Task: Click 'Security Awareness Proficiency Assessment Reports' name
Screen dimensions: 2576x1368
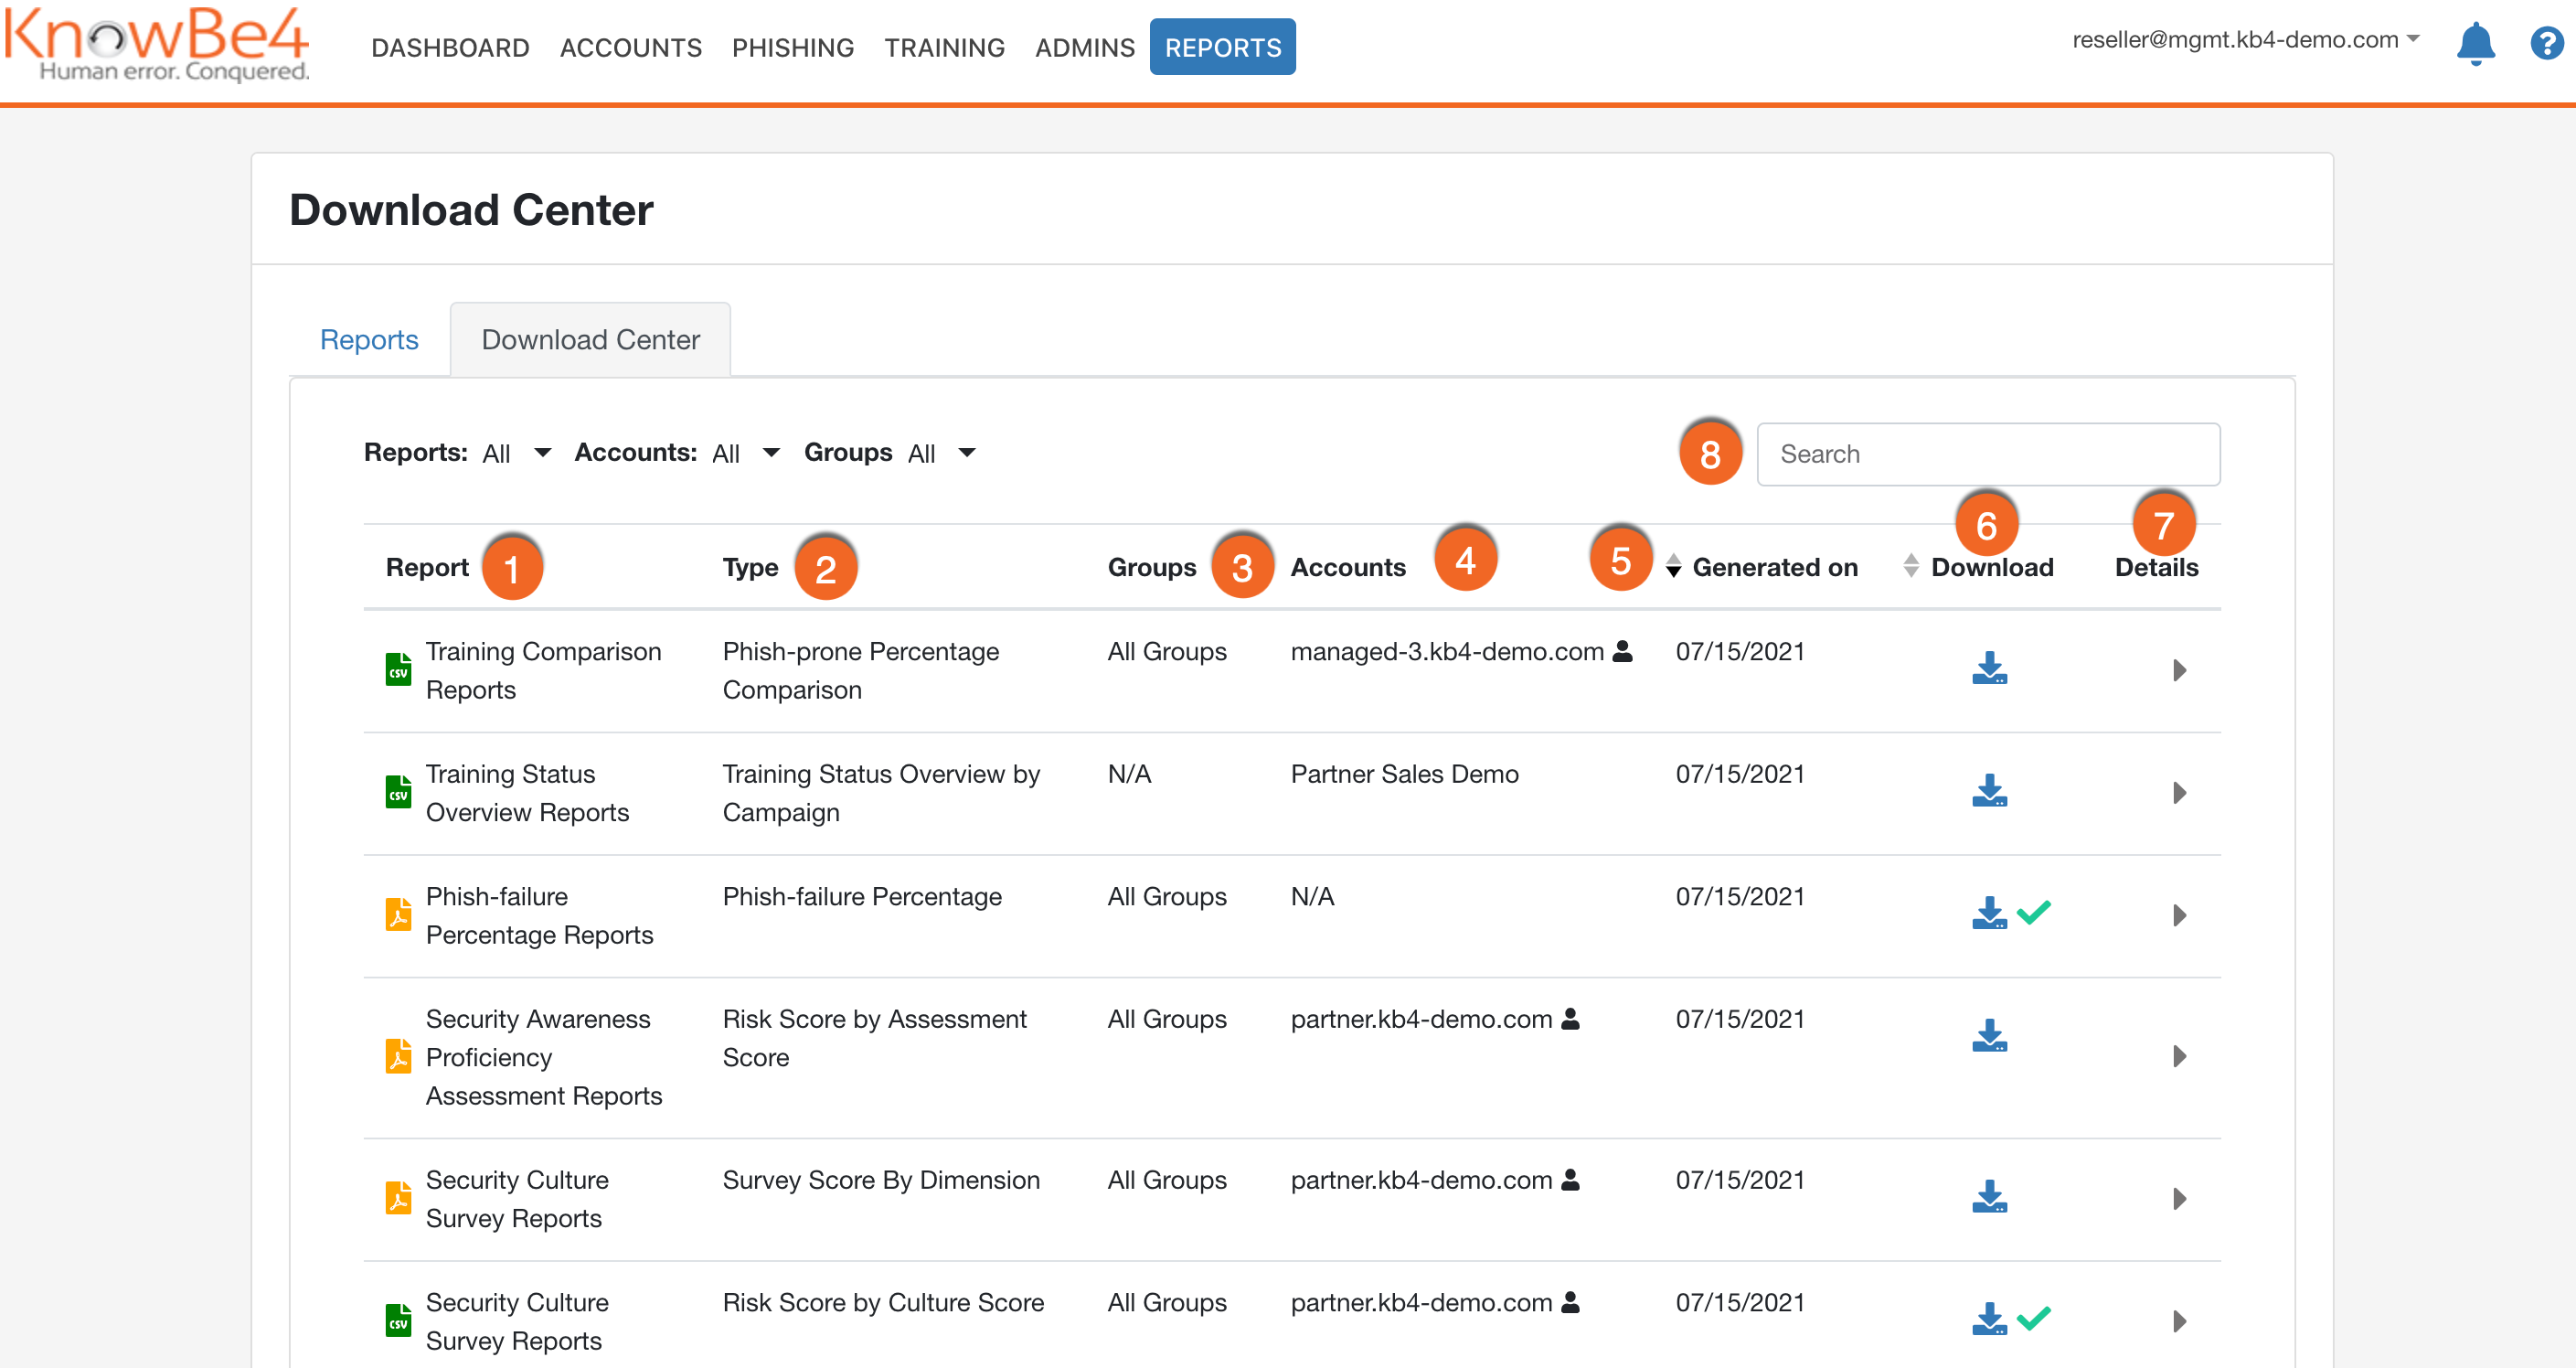Action: 543,1057
